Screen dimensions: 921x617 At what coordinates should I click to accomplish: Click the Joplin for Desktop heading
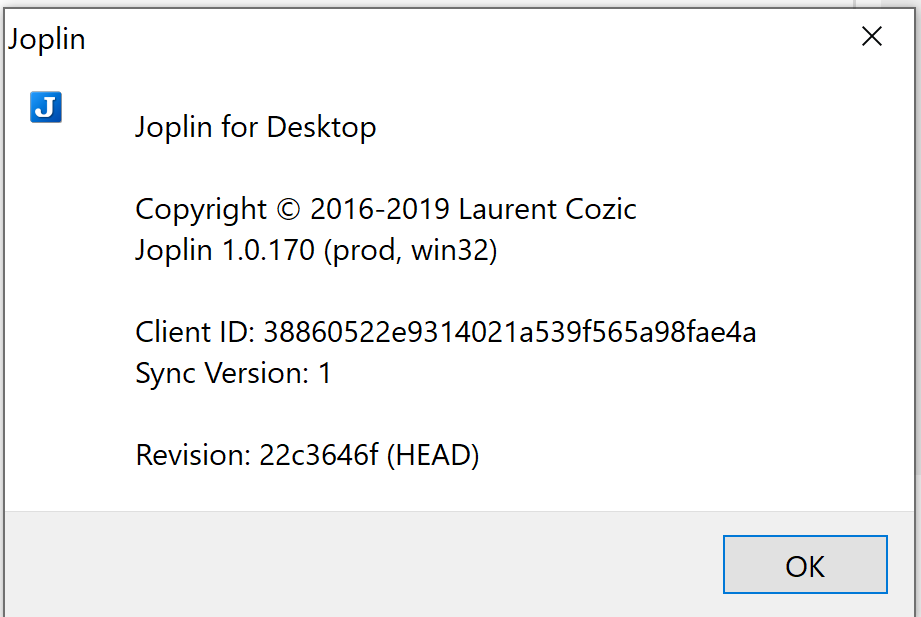pyautogui.click(x=255, y=127)
